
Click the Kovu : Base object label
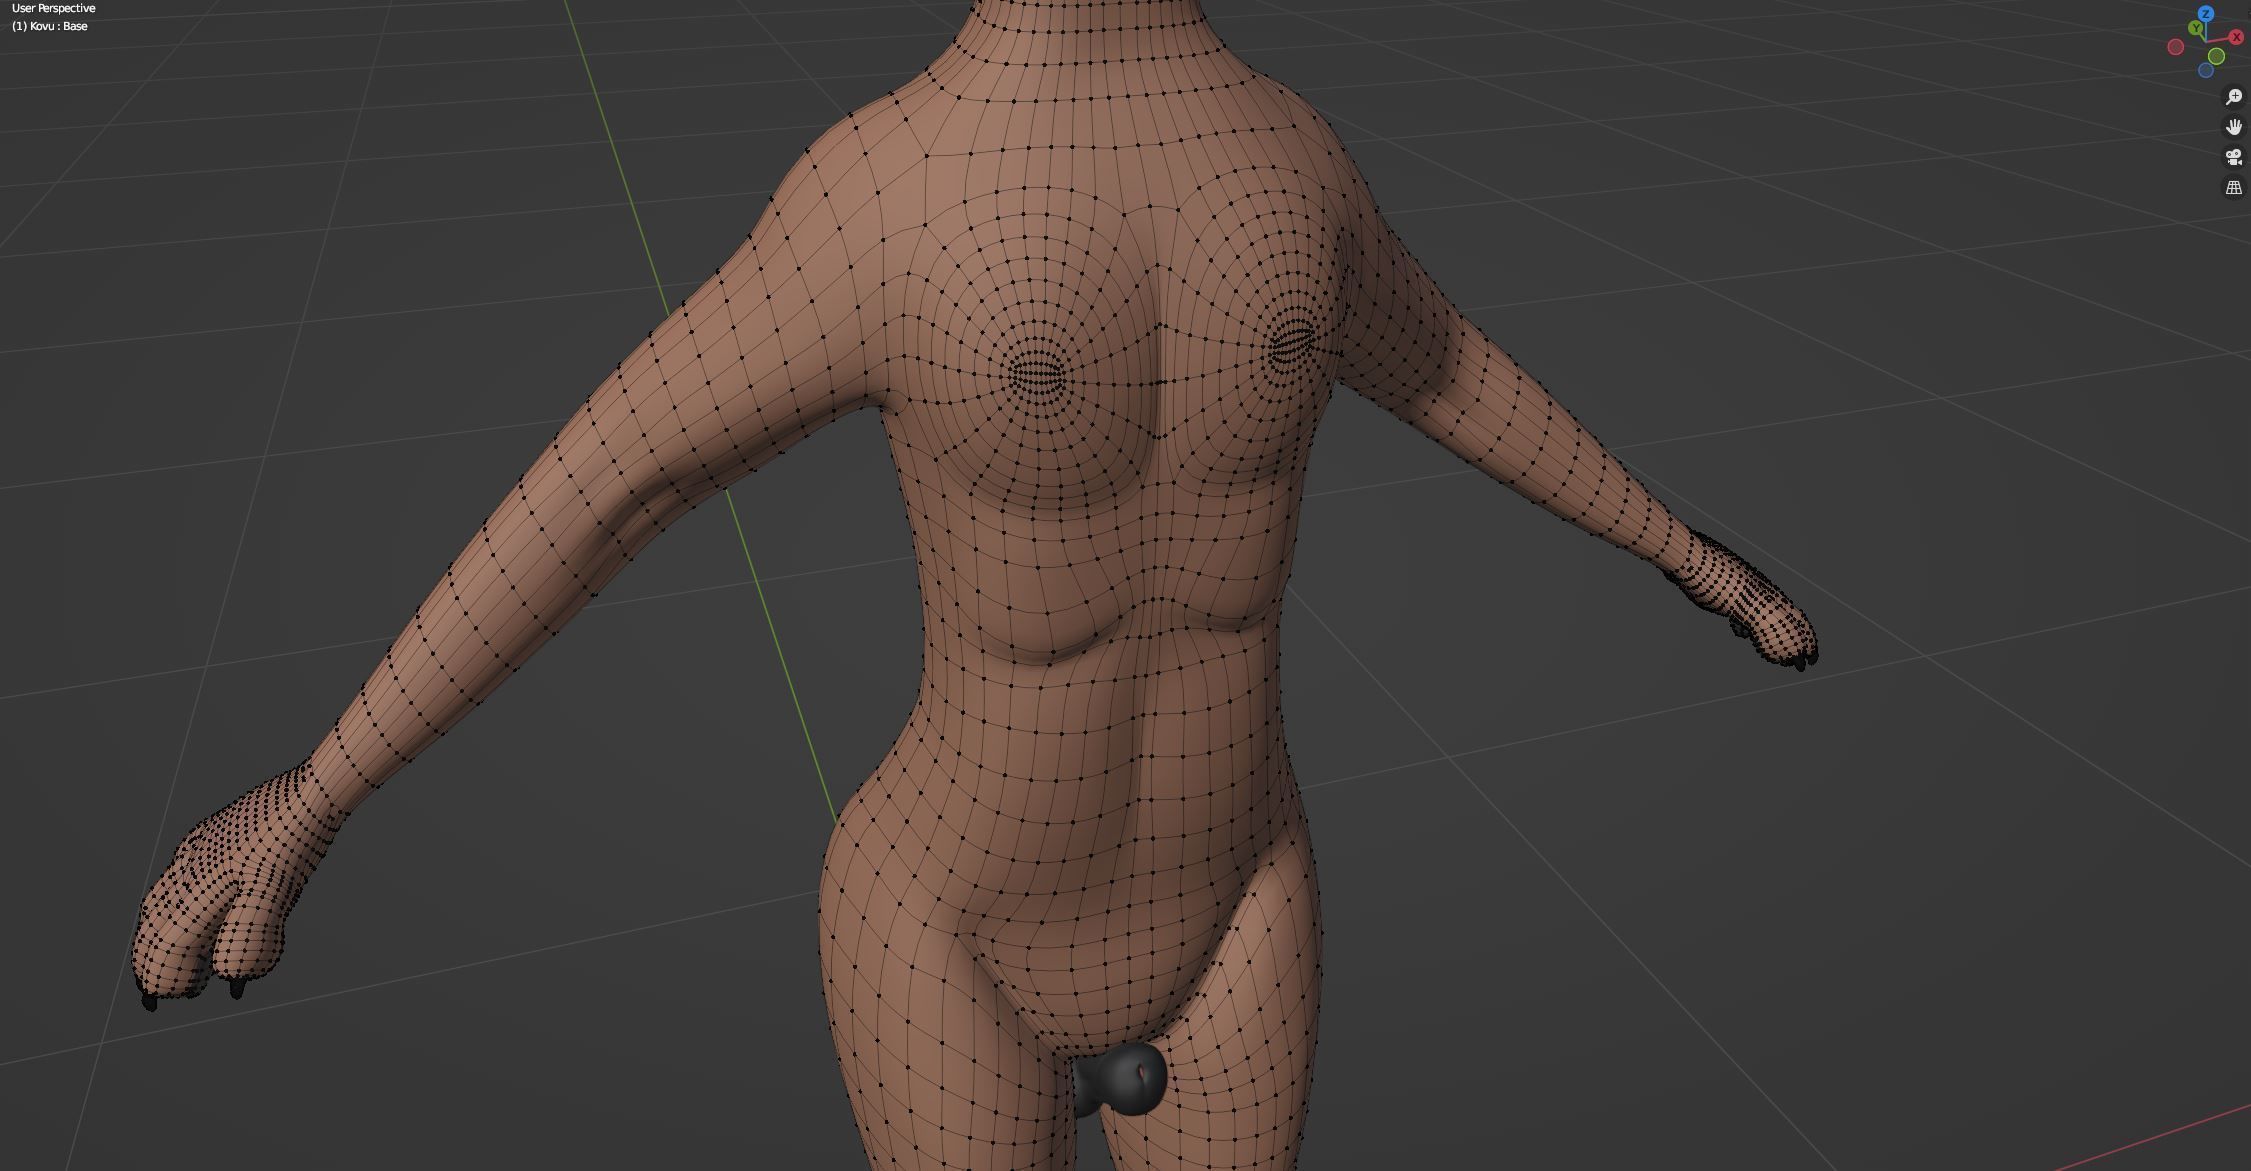[x=50, y=26]
